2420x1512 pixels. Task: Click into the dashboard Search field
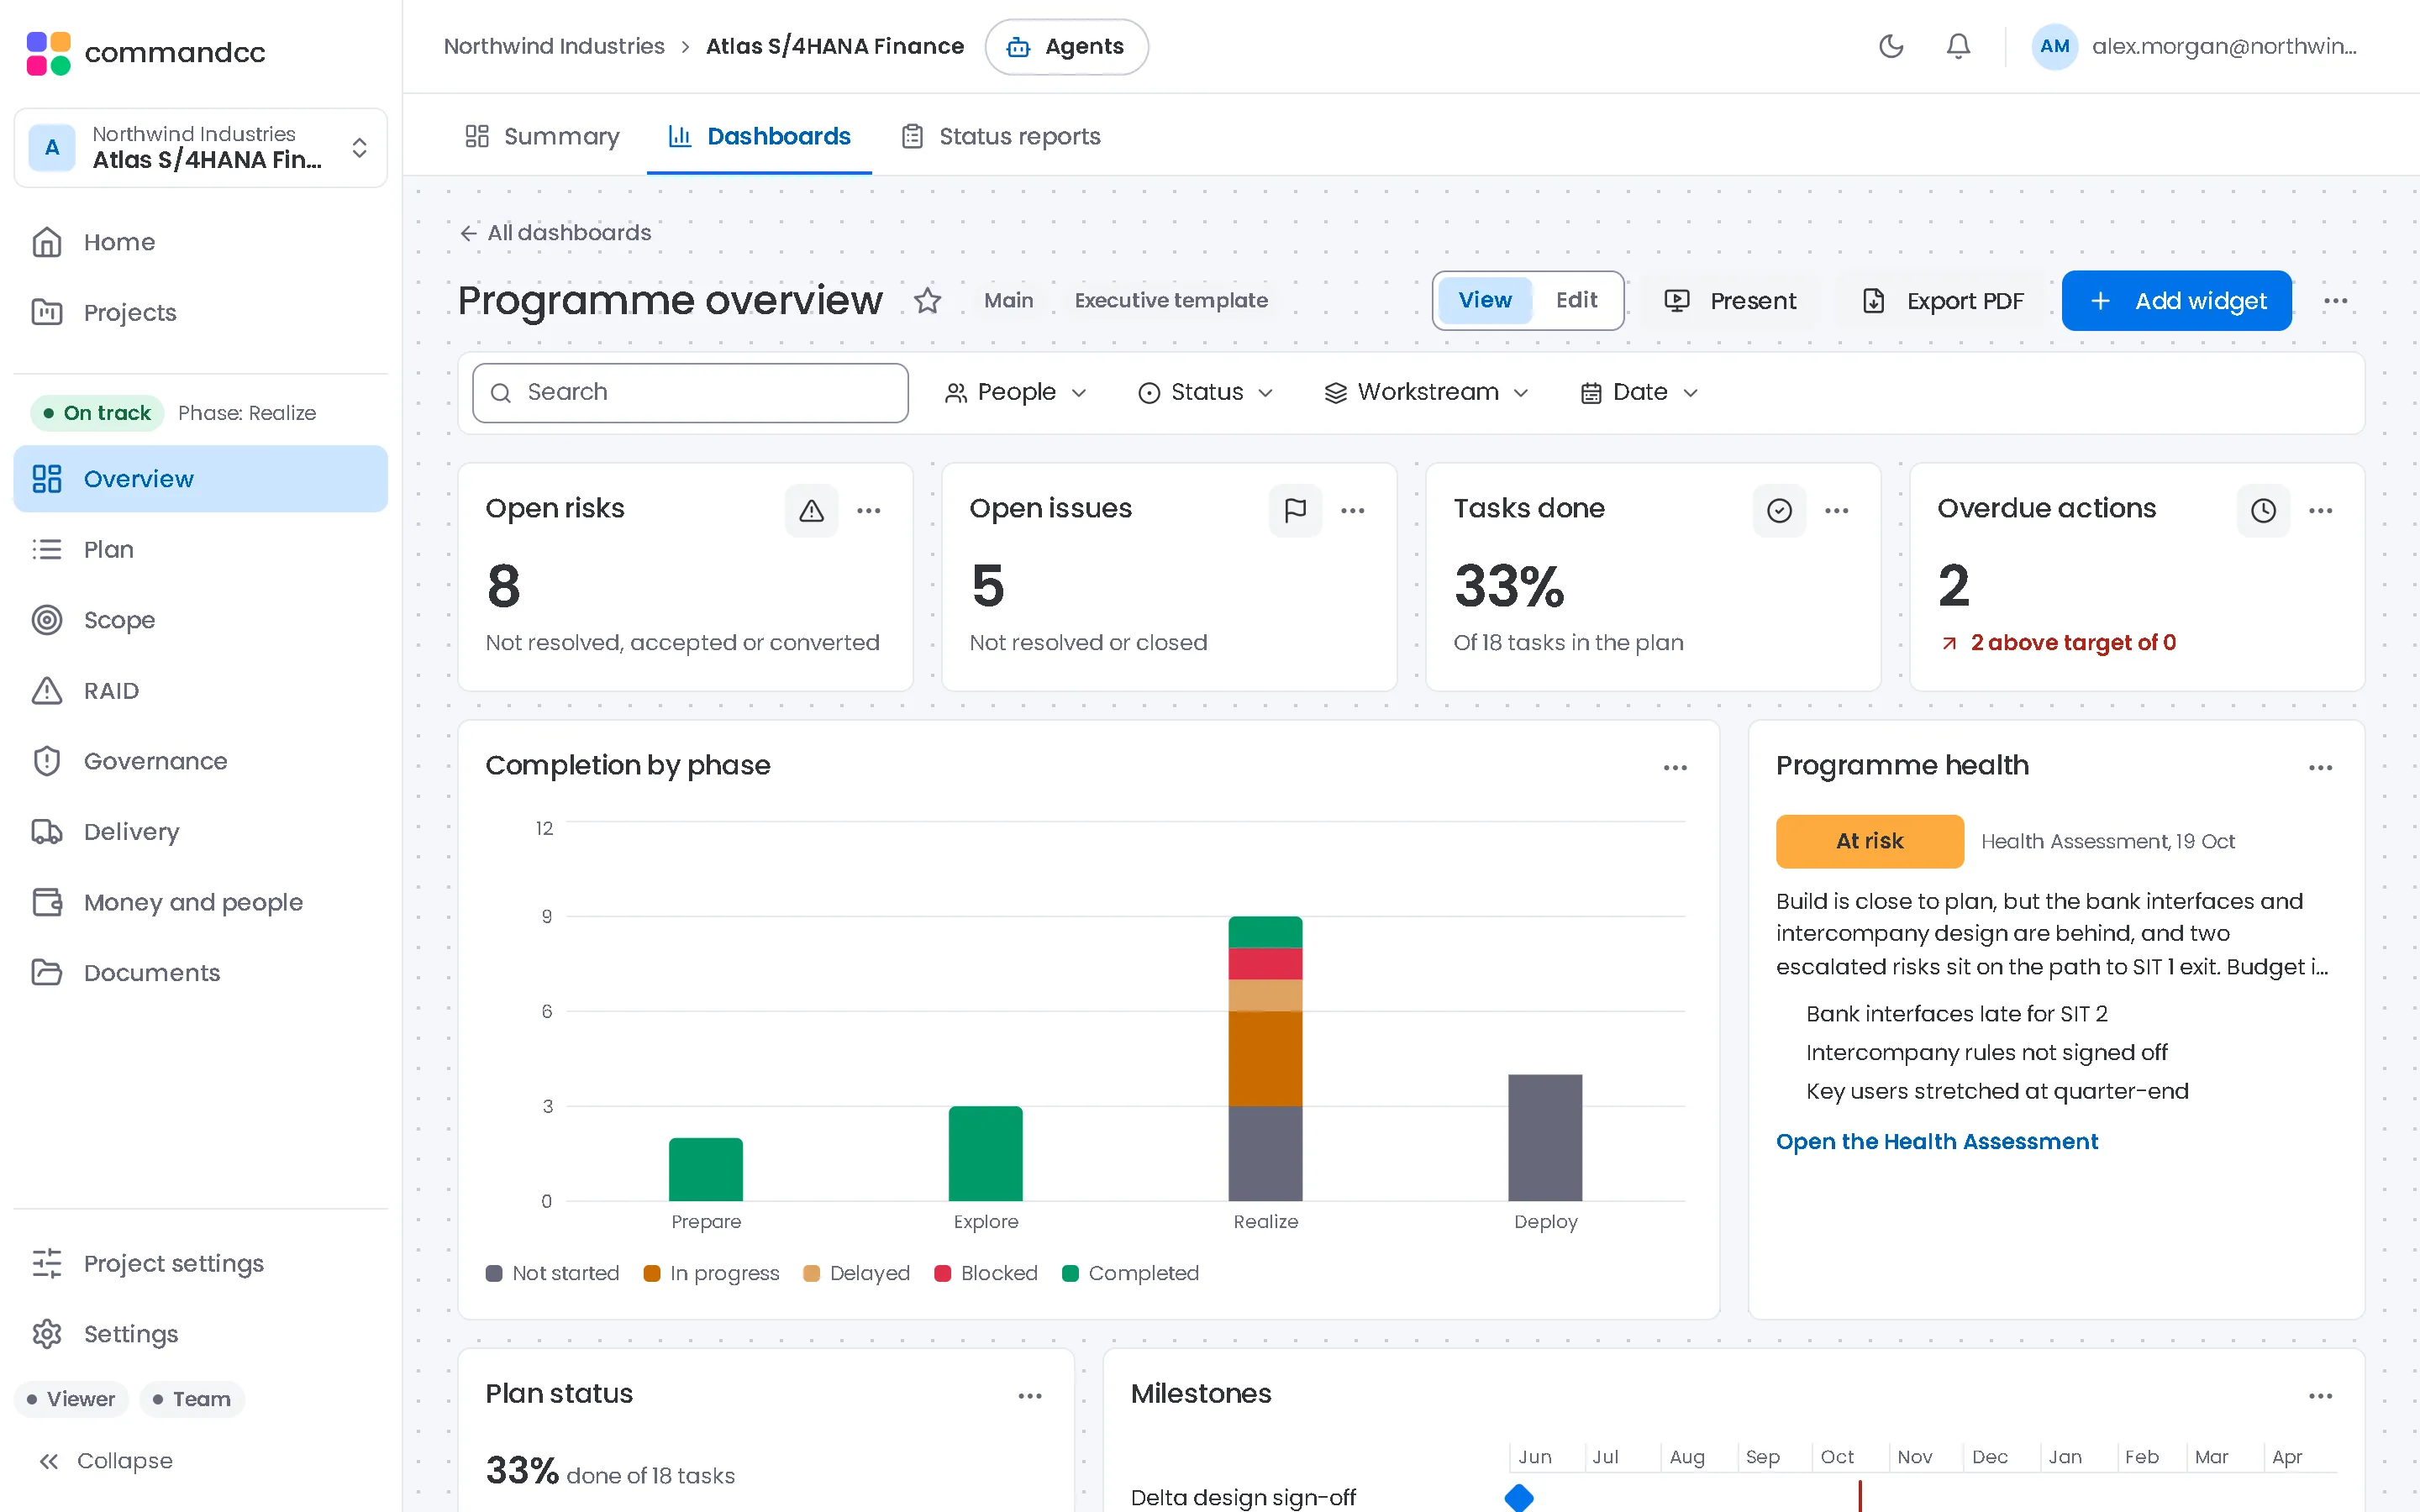pyautogui.click(x=690, y=392)
